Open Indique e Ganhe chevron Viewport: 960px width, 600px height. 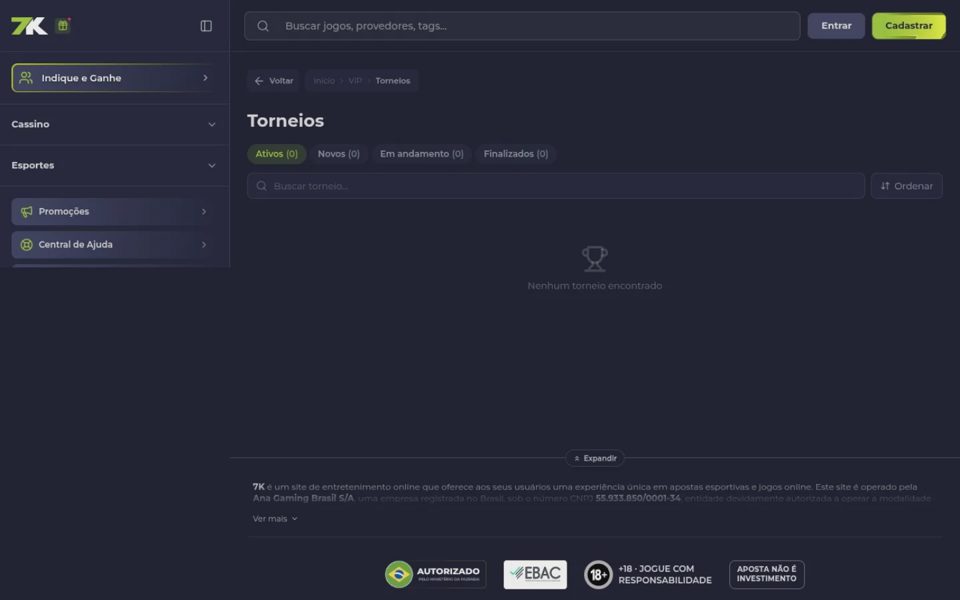point(205,78)
